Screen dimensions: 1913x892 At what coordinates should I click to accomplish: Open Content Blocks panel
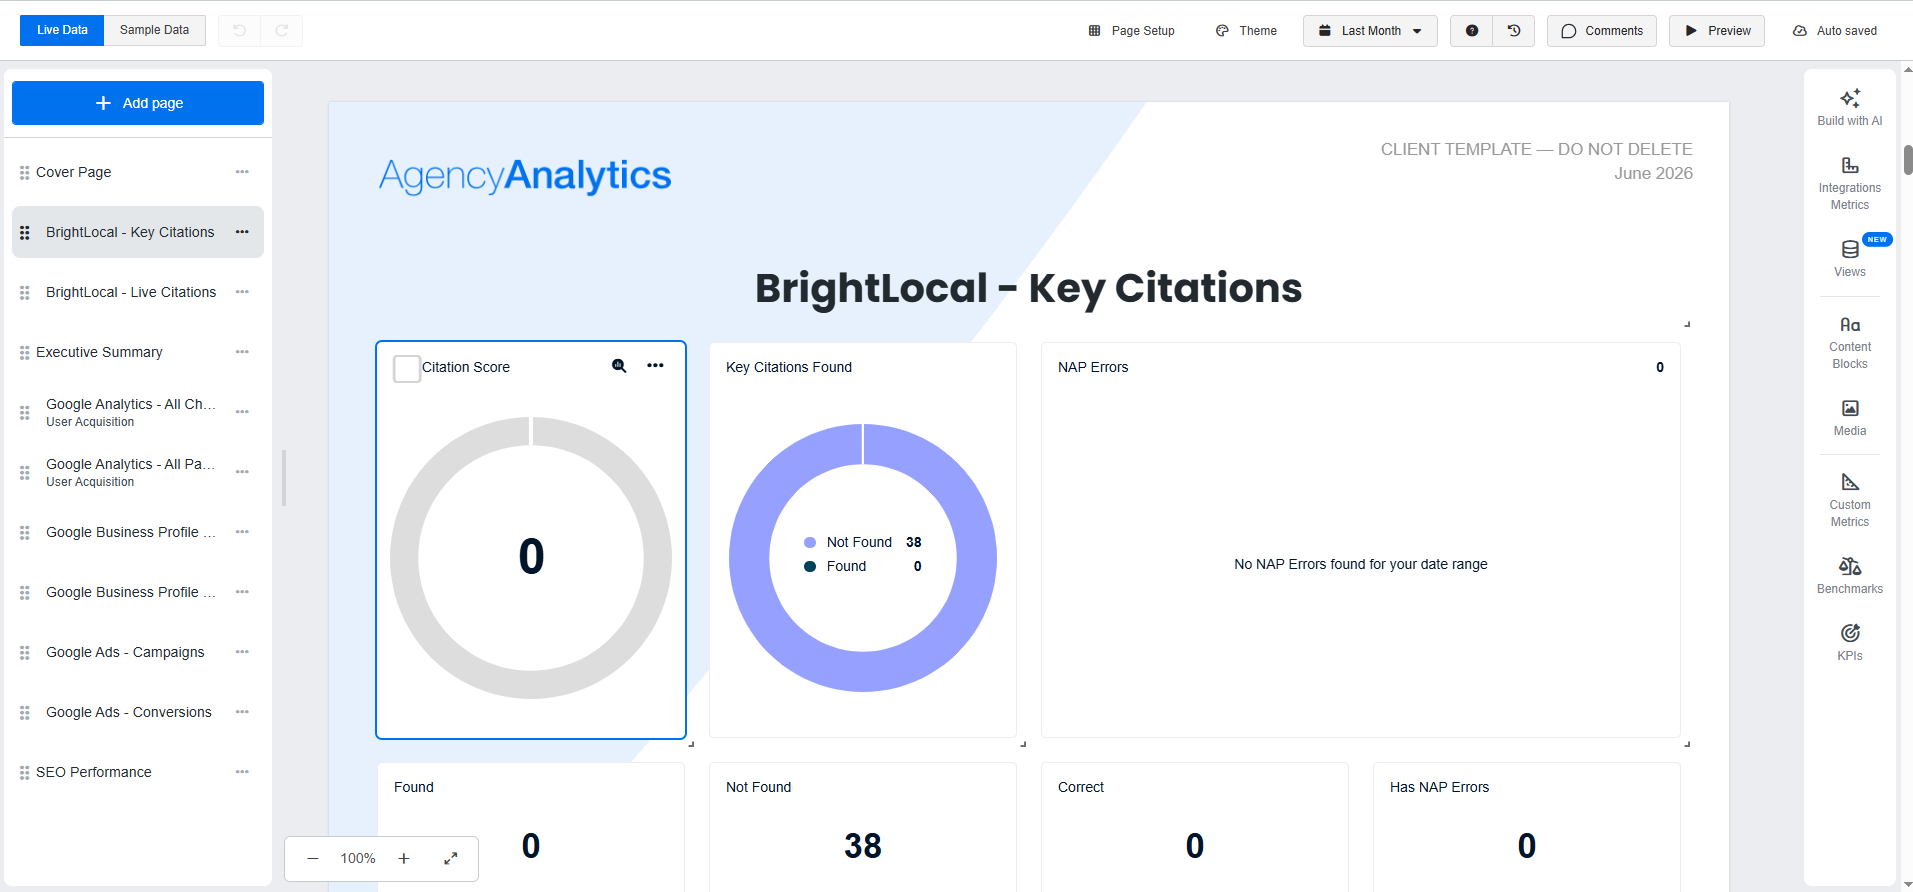click(x=1849, y=343)
